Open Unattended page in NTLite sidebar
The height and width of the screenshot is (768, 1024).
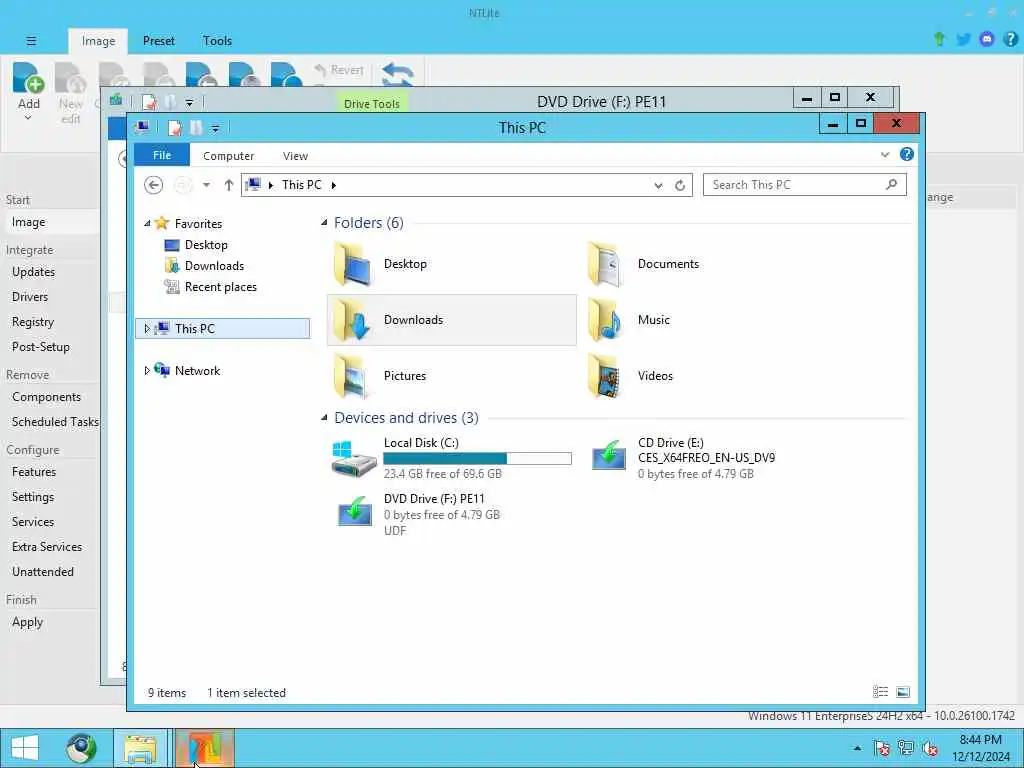pos(43,571)
